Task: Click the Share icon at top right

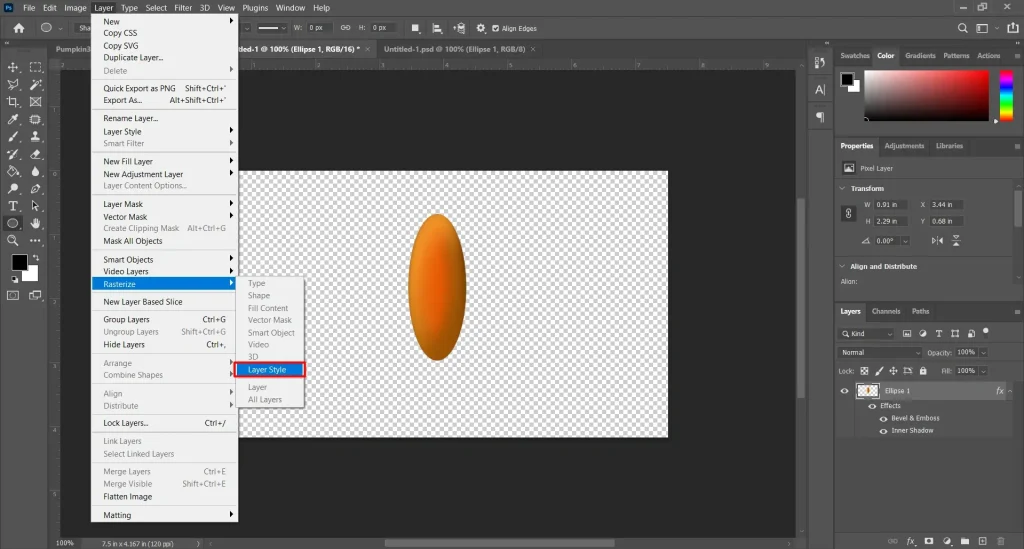Action: point(1013,28)
